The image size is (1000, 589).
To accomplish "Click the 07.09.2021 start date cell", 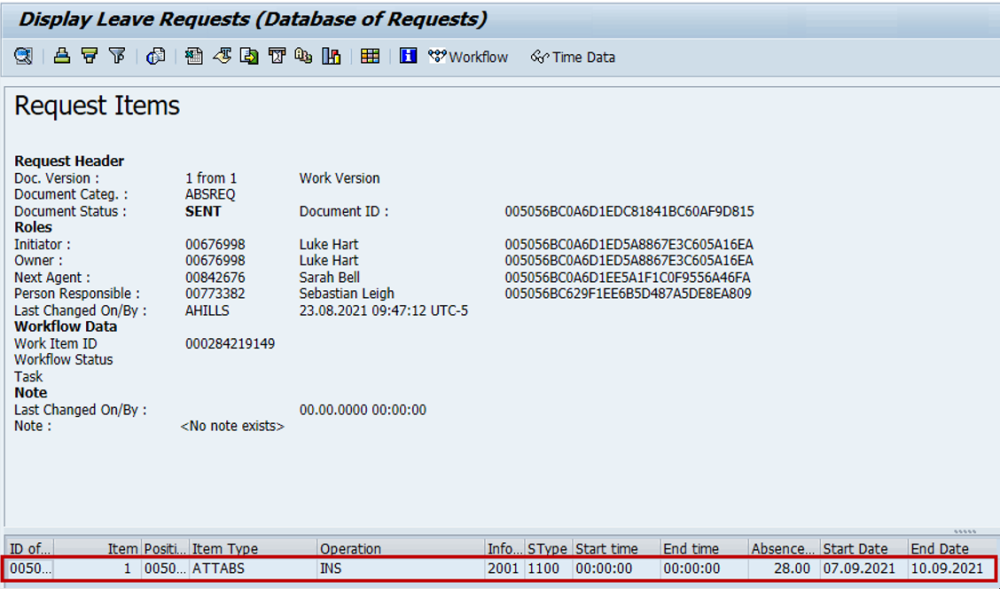I will point(864,568).
